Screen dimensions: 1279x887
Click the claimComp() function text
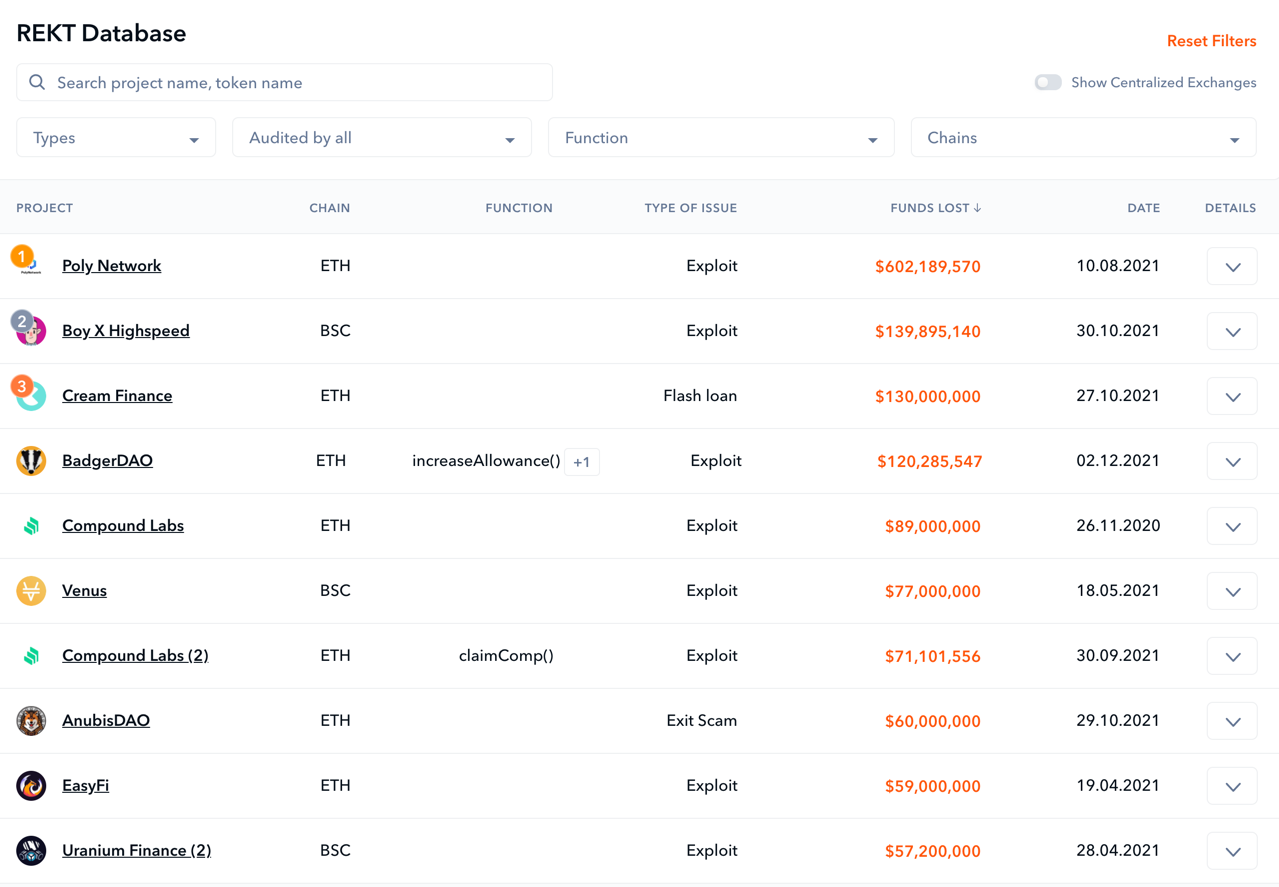point(506,656)
